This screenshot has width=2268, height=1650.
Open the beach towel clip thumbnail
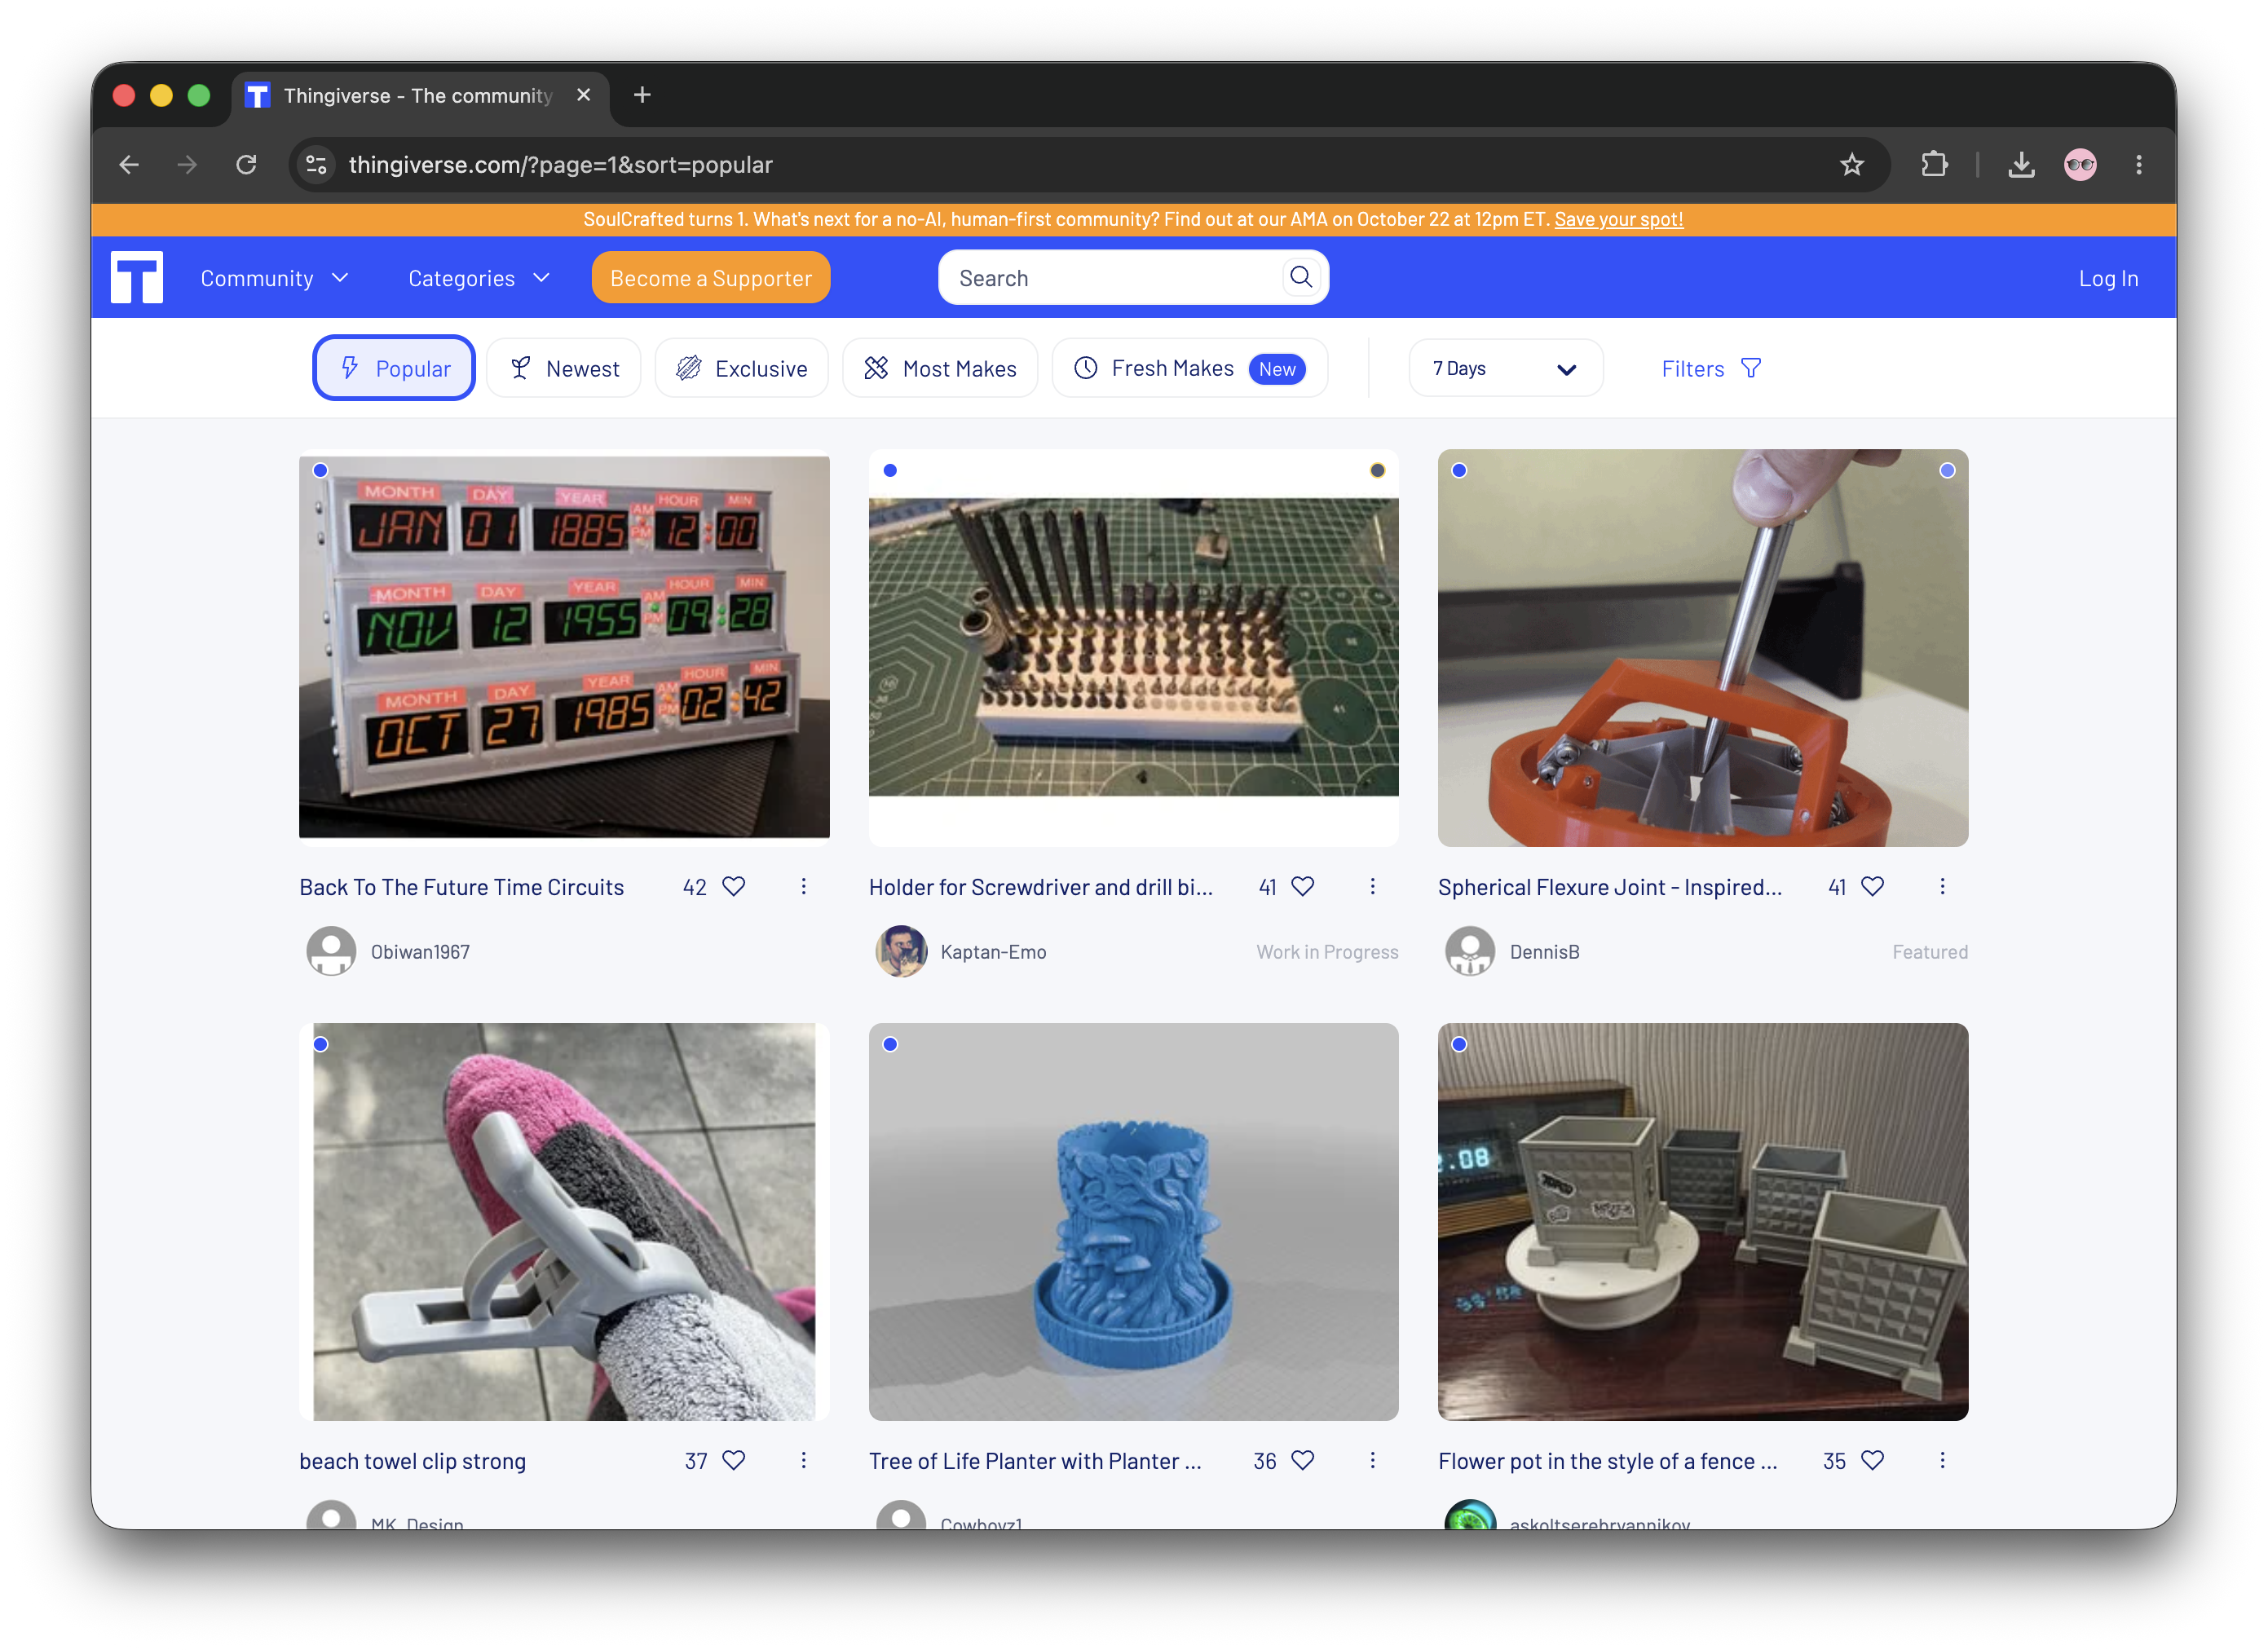[564, 1221]
